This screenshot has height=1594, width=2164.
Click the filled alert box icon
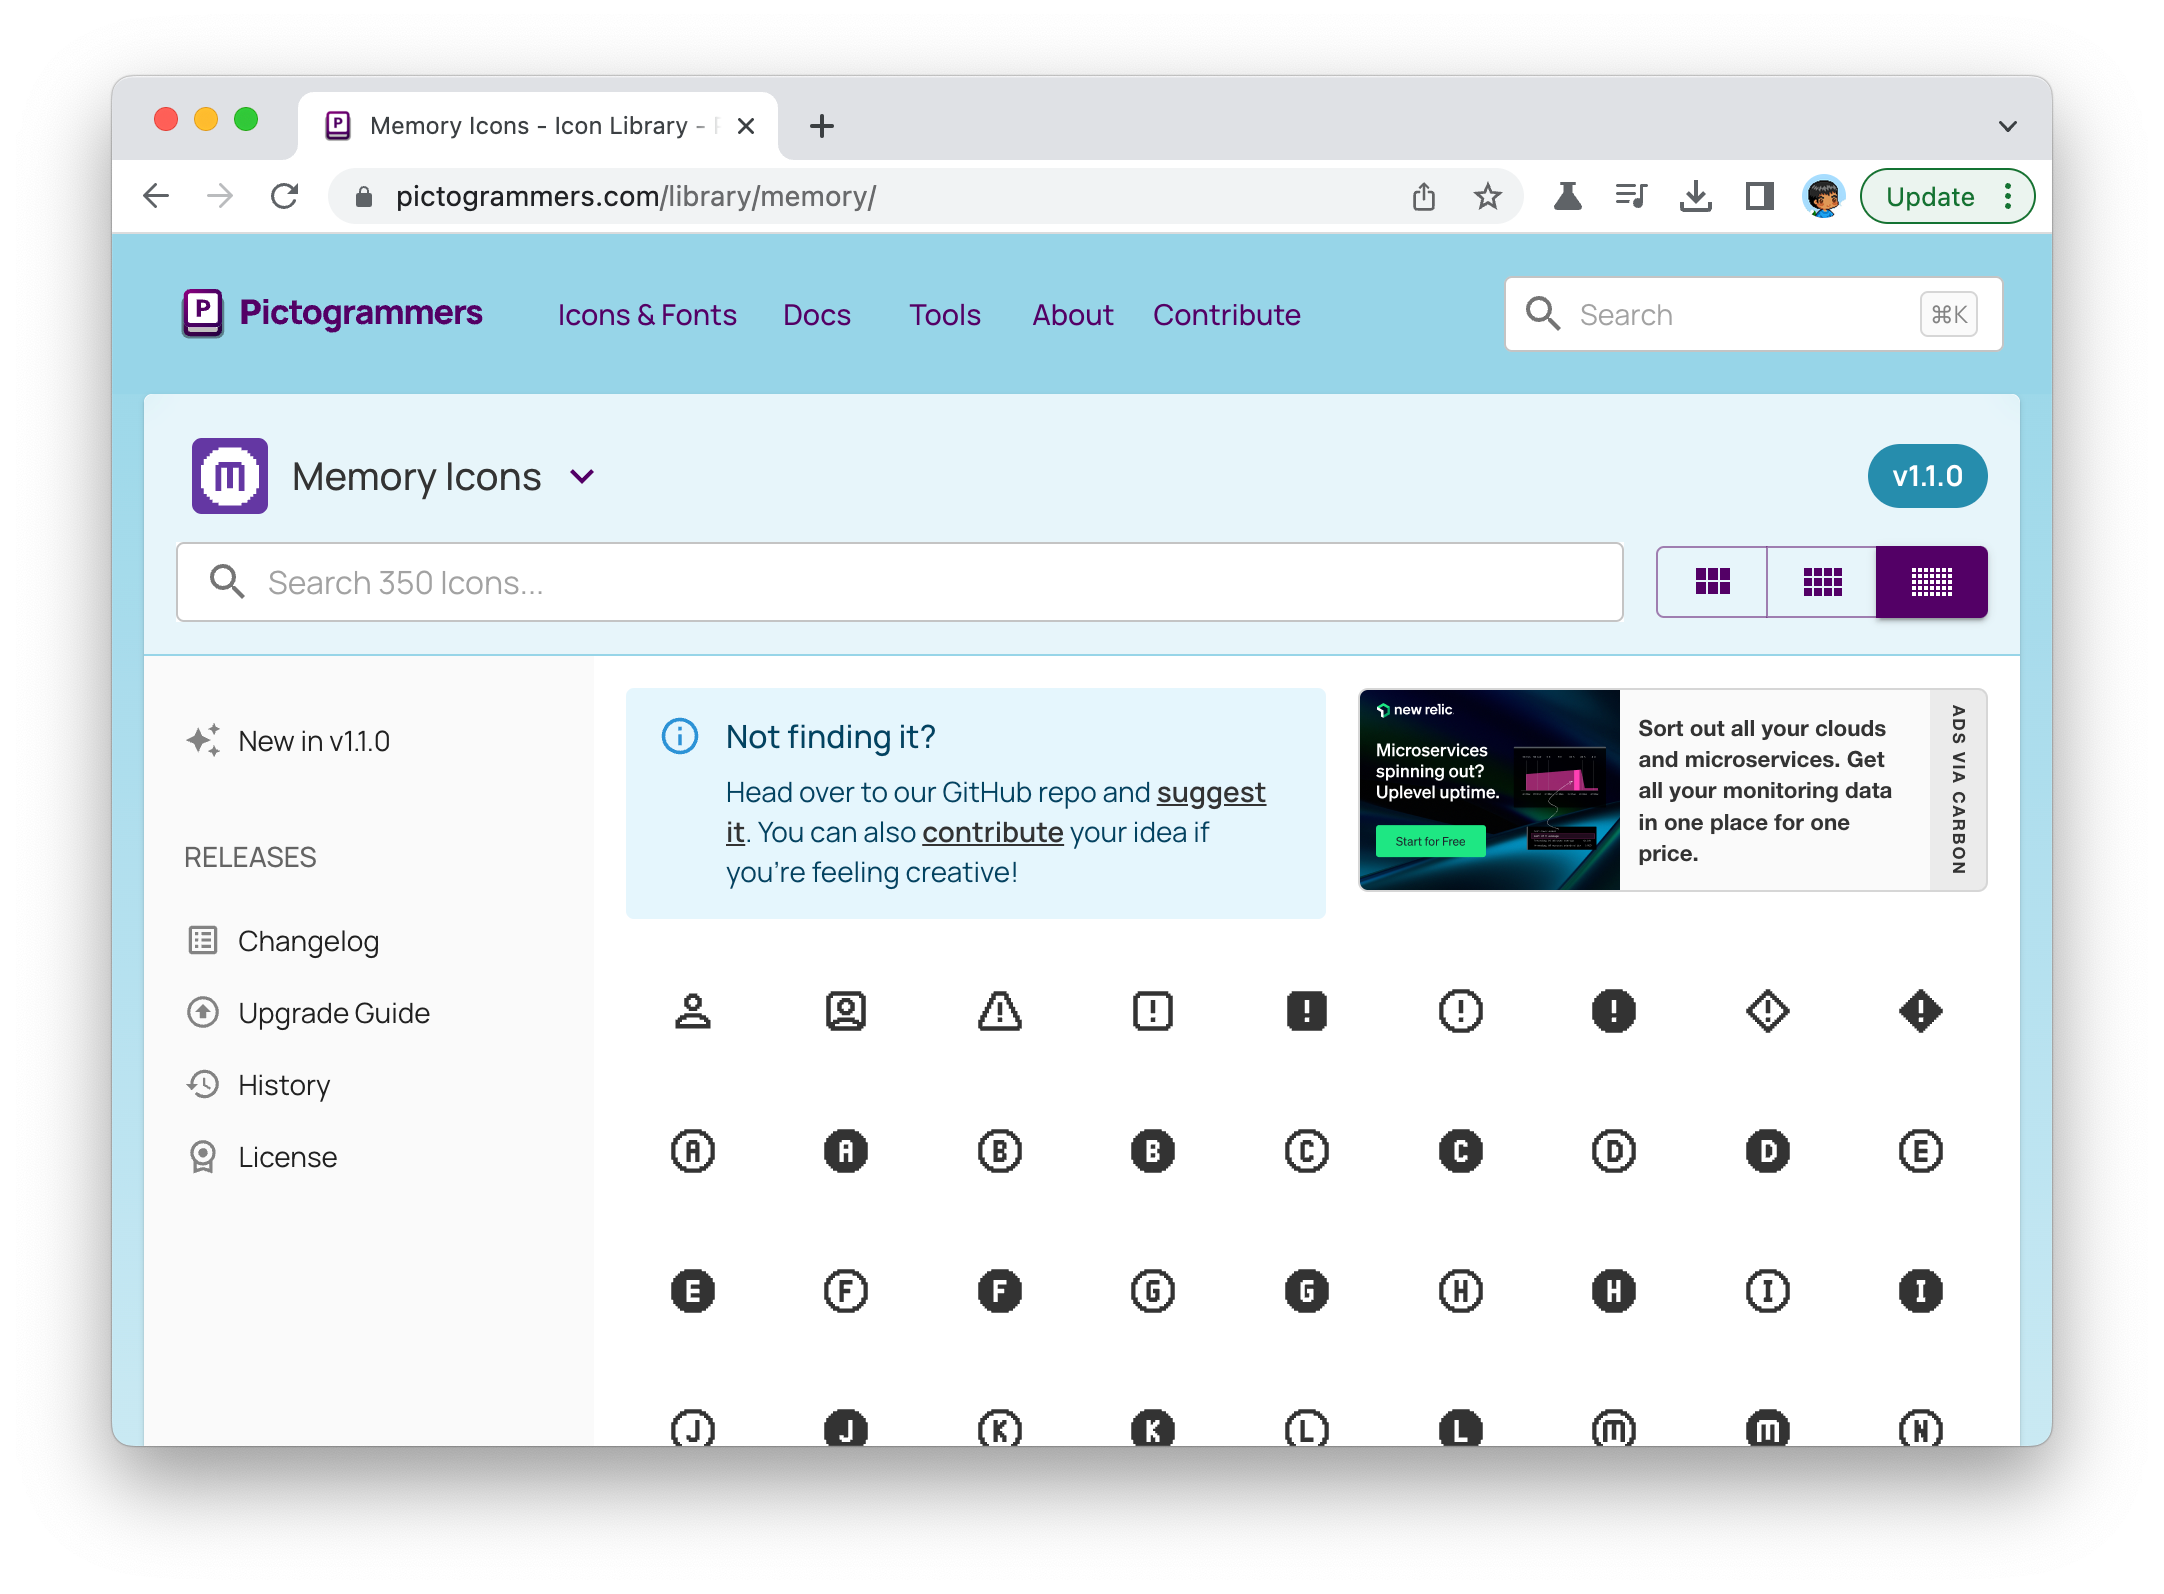pyautogui.click(x=1306, y=1011)
